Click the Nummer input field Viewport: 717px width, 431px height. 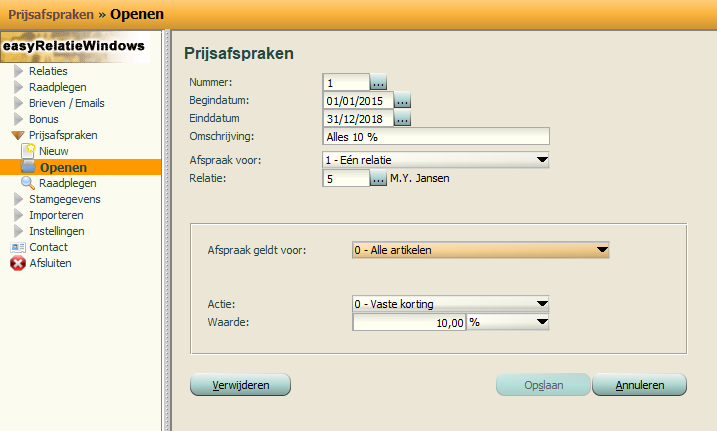coord(346,83)
